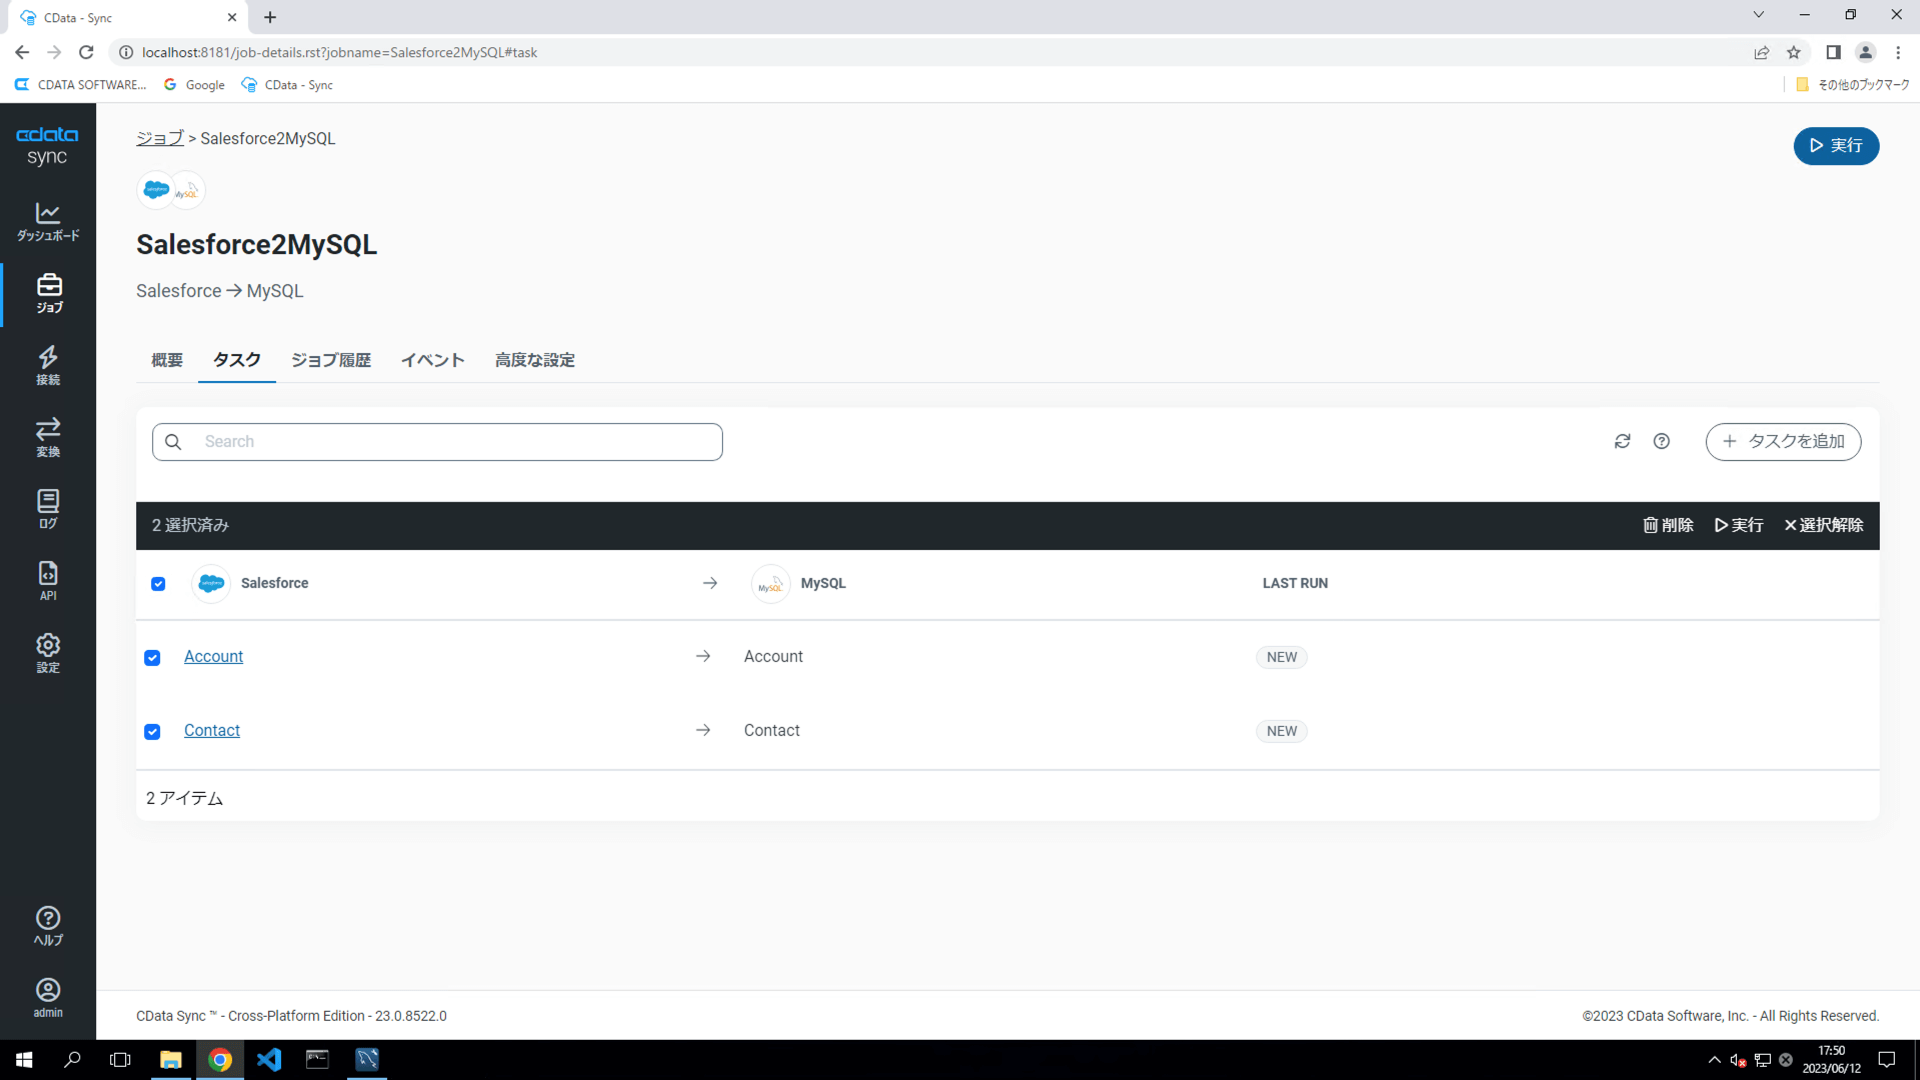The image size is (1920, 1080).
Task: Open the Settings (設定) gear icon
Action: tap(48, 653)
